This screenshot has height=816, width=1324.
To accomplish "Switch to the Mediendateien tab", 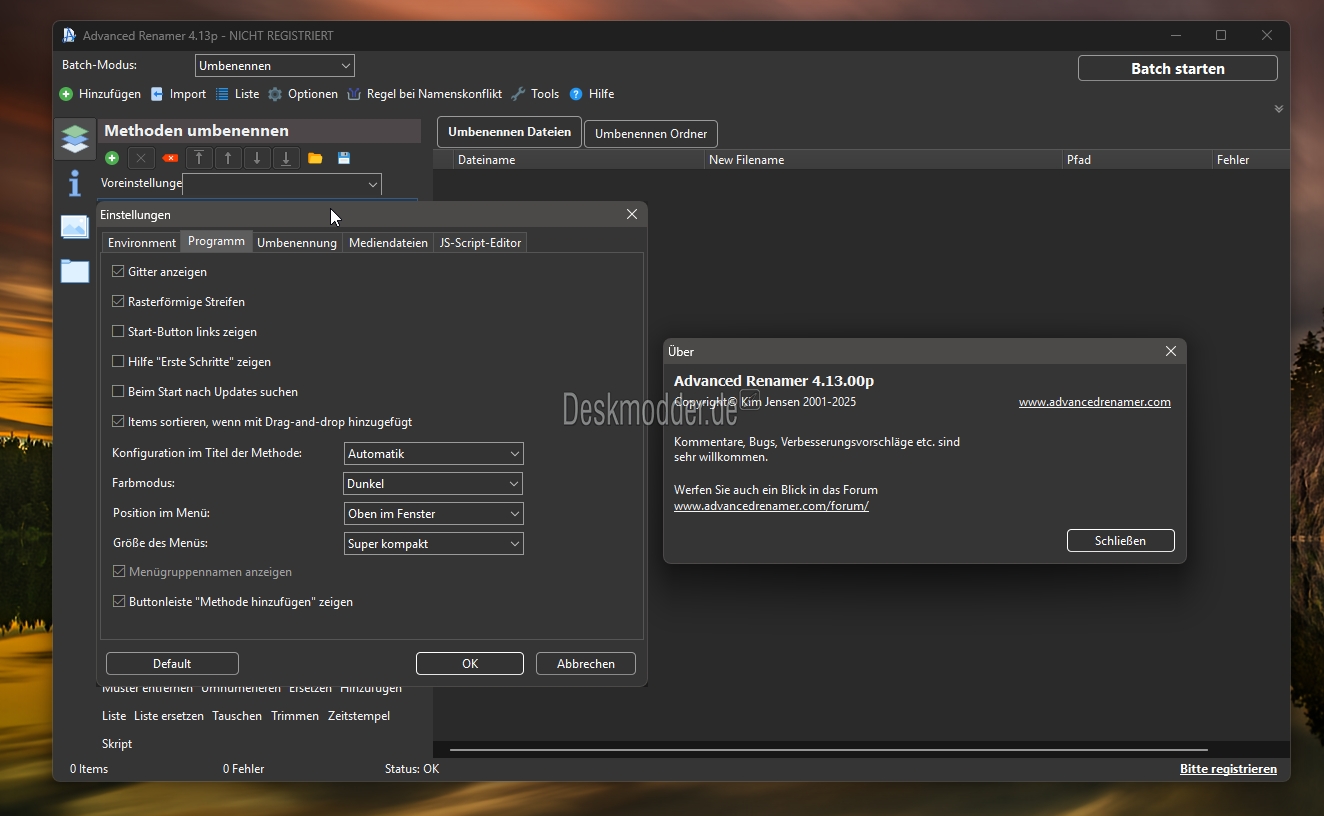I will 388,242.
